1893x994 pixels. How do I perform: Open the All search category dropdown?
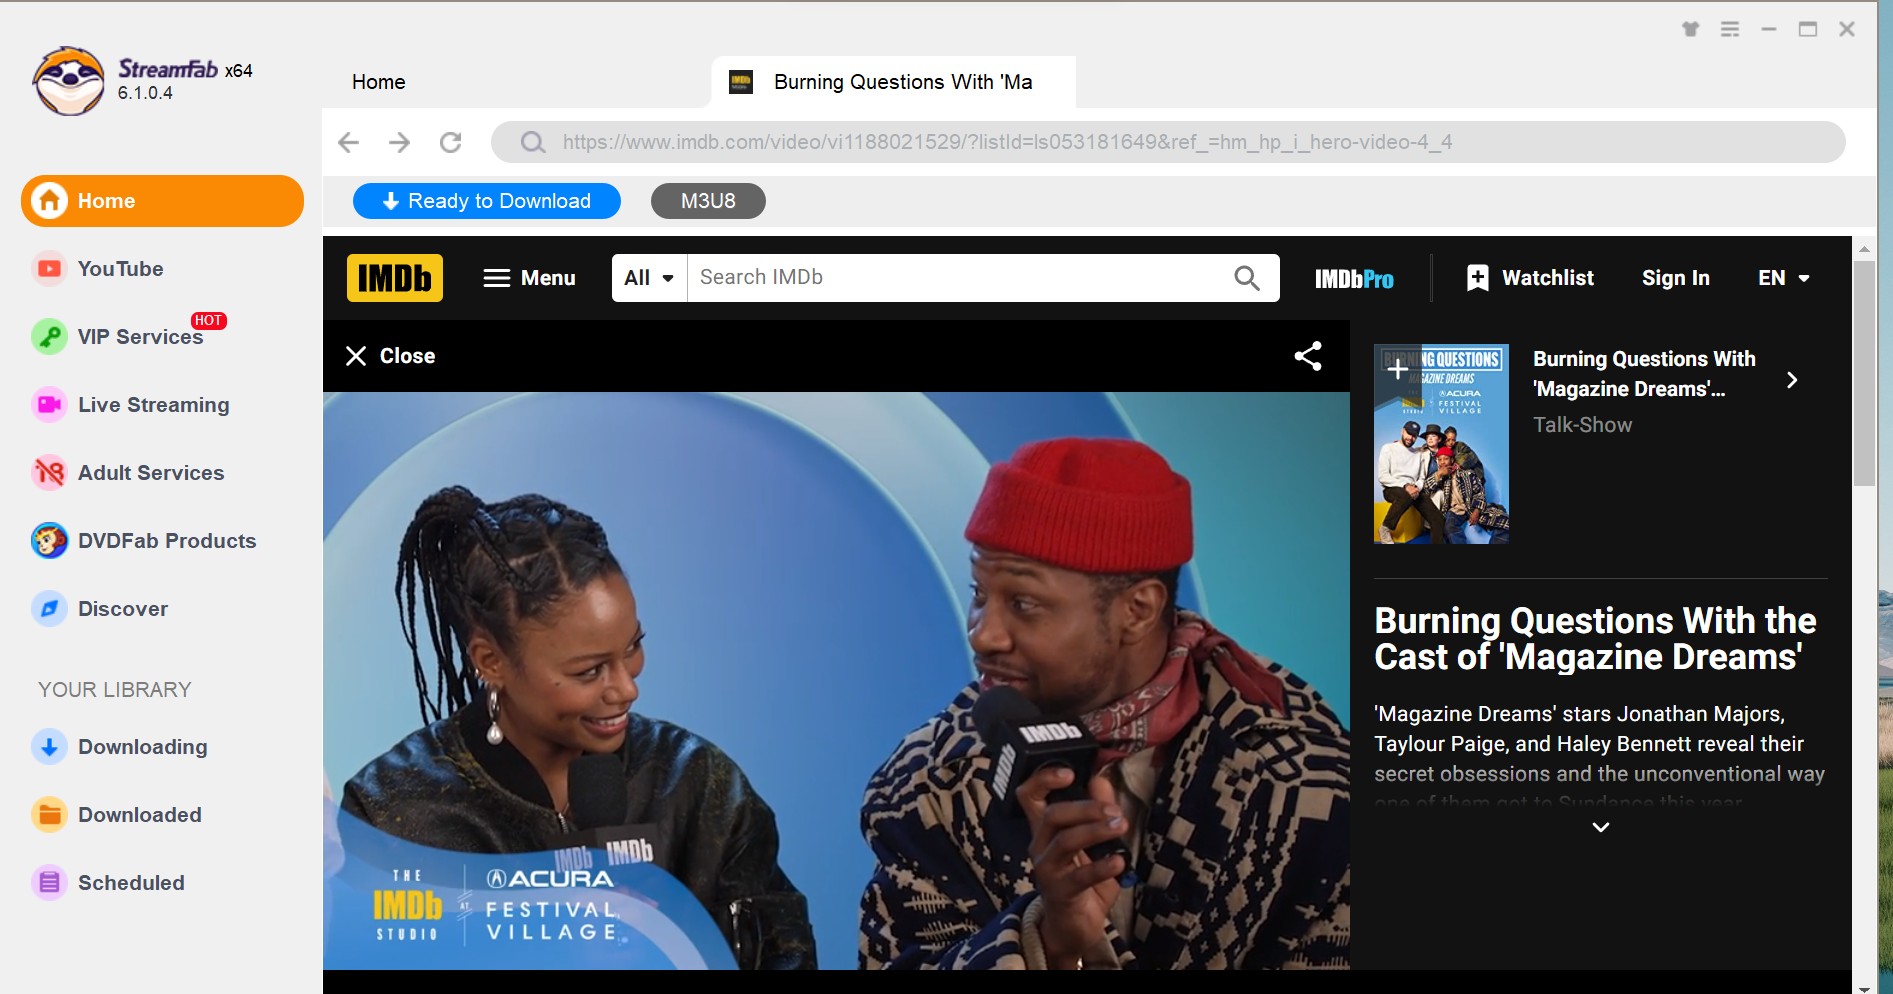(x=648, y=277)
